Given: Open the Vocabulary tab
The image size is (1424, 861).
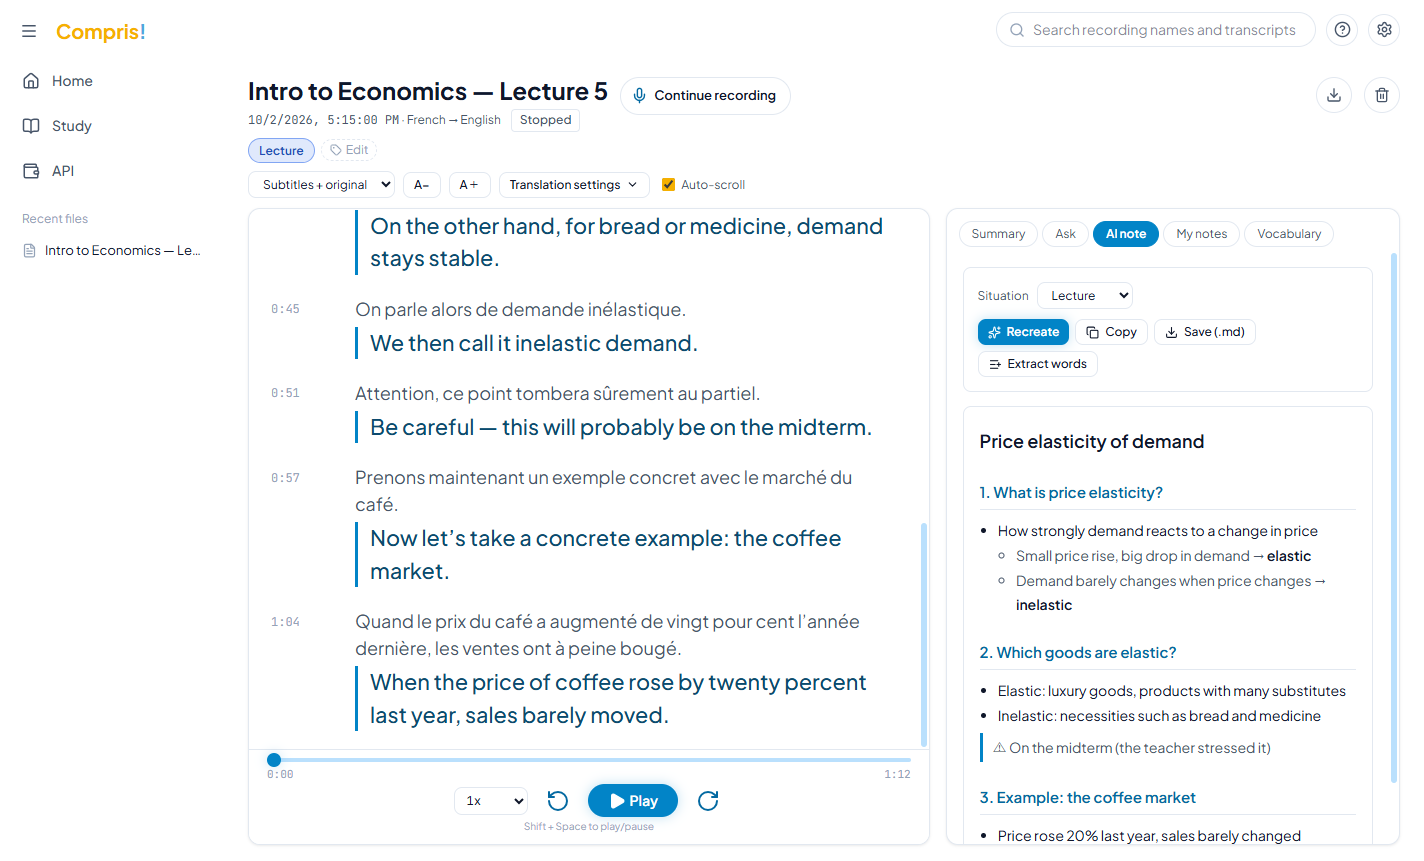Looking at the screenshot, I should 1289,234.
